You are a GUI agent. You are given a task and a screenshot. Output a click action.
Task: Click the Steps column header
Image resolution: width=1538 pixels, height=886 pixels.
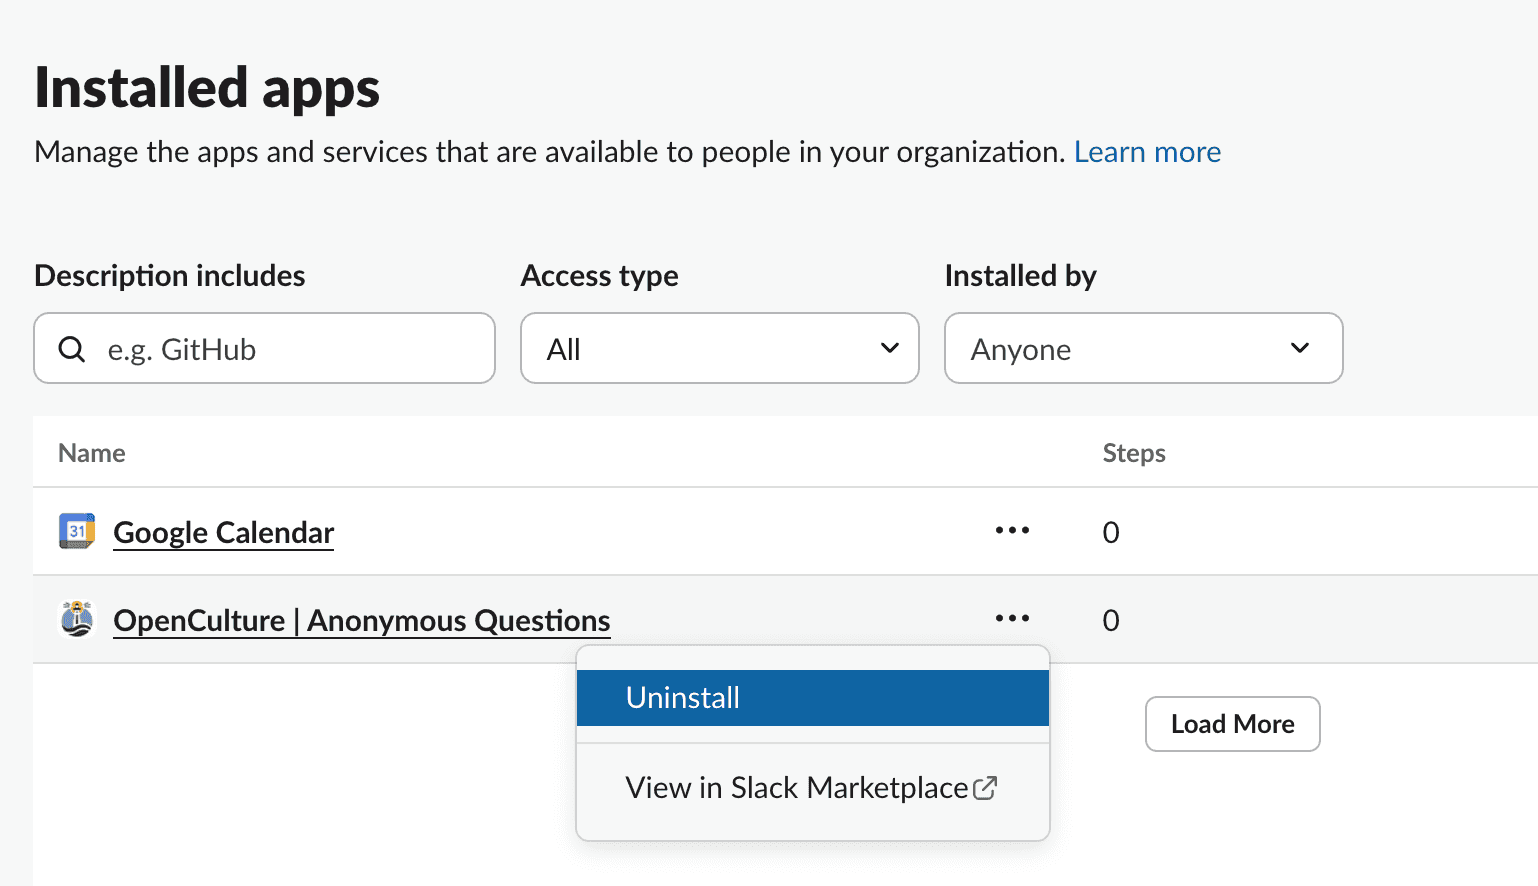[1134, 452]
